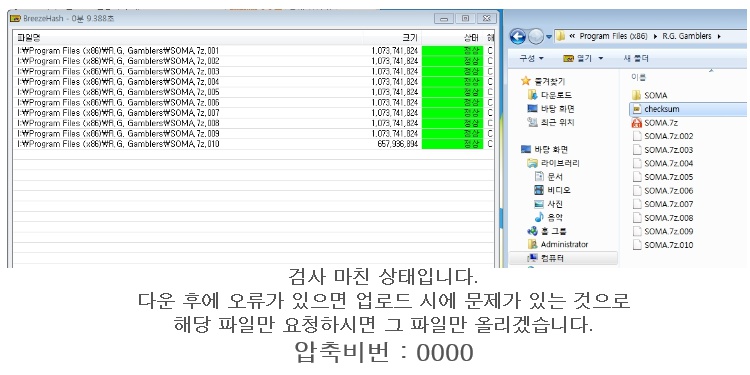Open the 구성 dropdown menu

click(532, 58)
